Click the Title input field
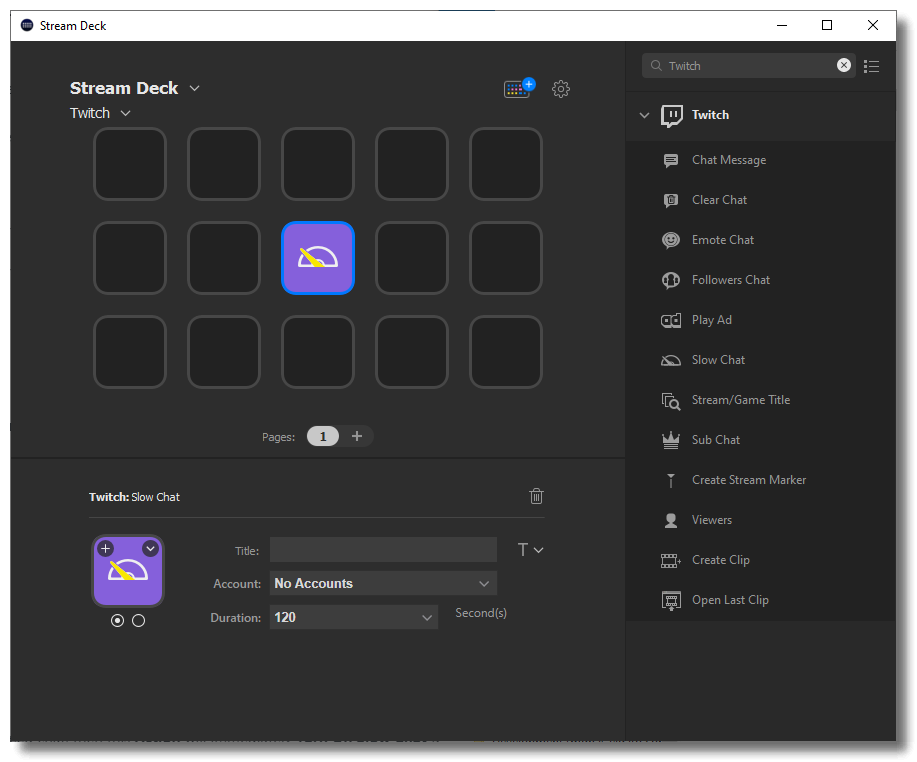The height and width of the screenshot is (762, 917). click(x=383, y=550)
